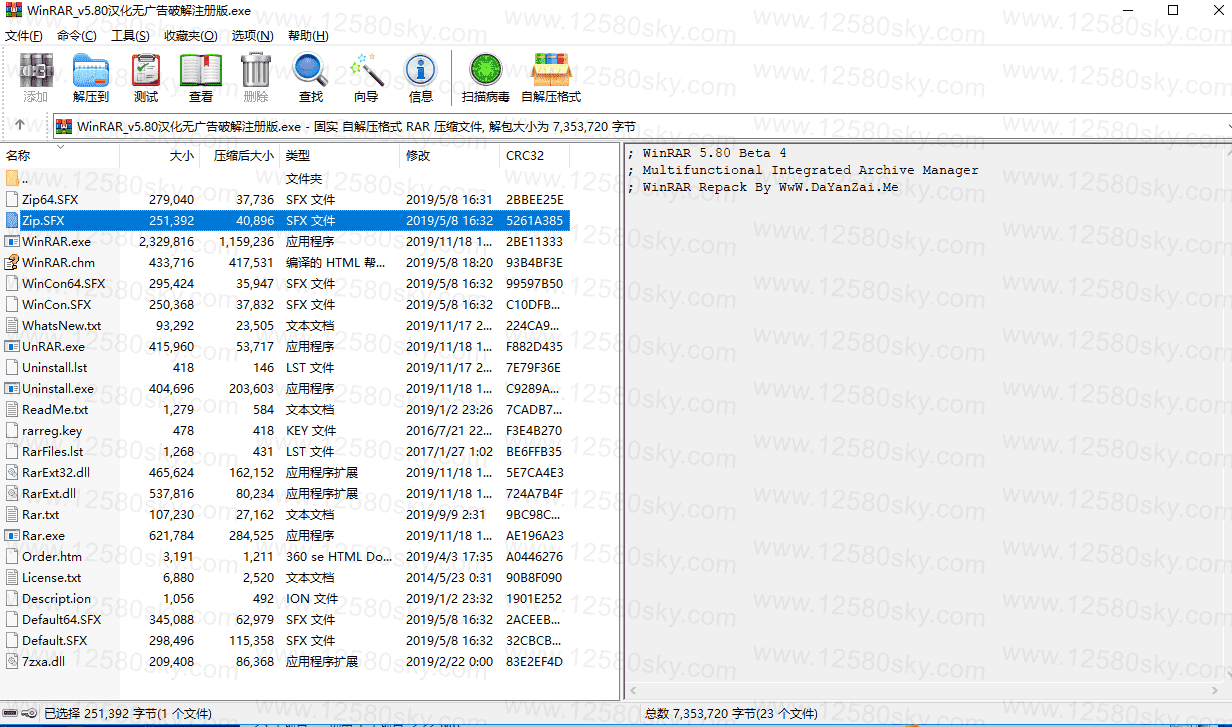Click the 删除 (Delete) toolbar icon
The height and width of the screenshot is (727, 1232).
[x=256, y=70]
